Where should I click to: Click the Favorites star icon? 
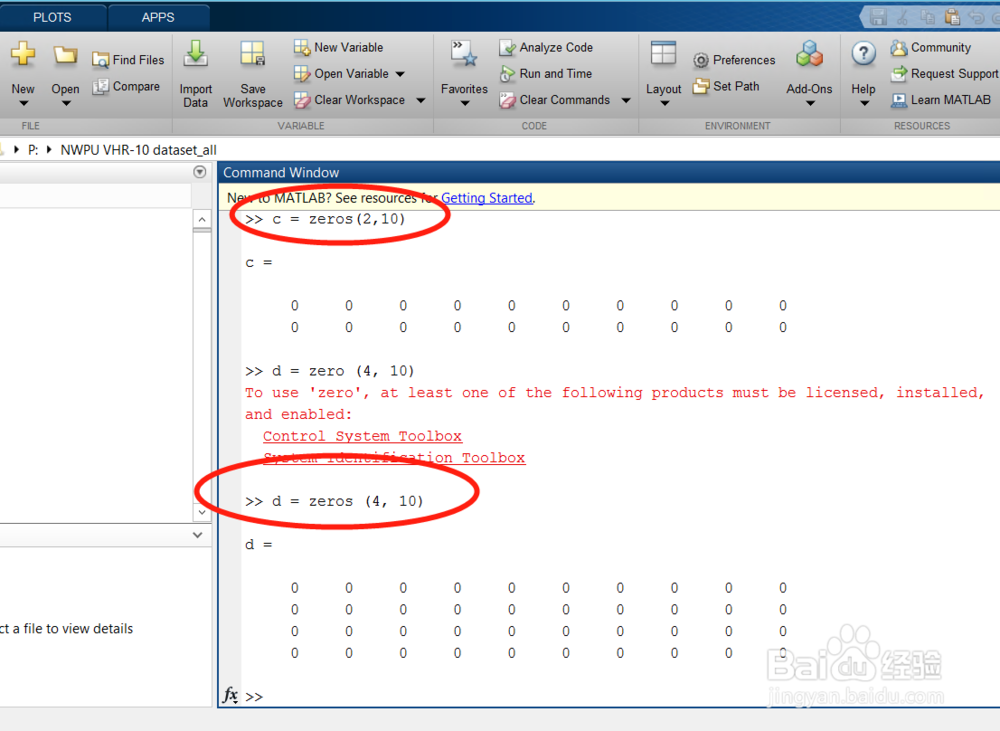(464, 54)
